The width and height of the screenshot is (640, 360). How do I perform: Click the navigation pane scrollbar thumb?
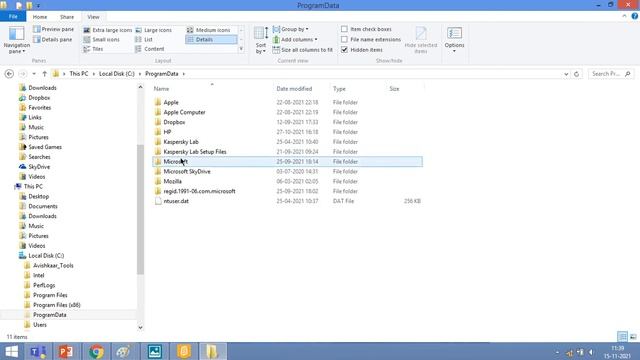pos(140,209)
